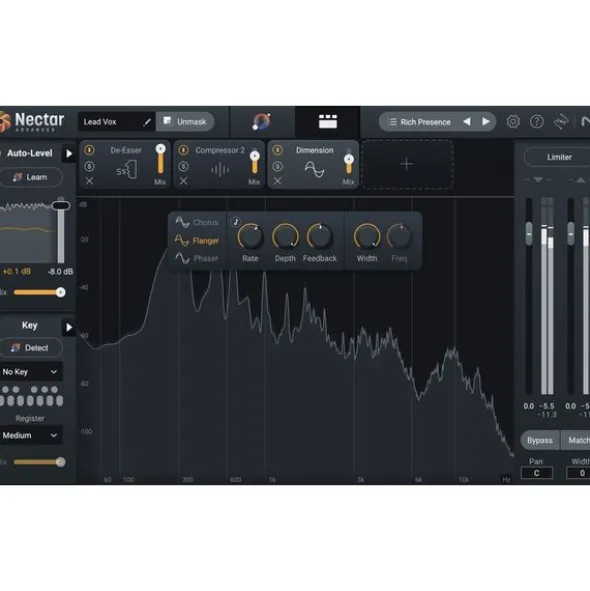Open the help question mark icon
The width and height of the screenshot is (590, 591).
click(536, 122)
